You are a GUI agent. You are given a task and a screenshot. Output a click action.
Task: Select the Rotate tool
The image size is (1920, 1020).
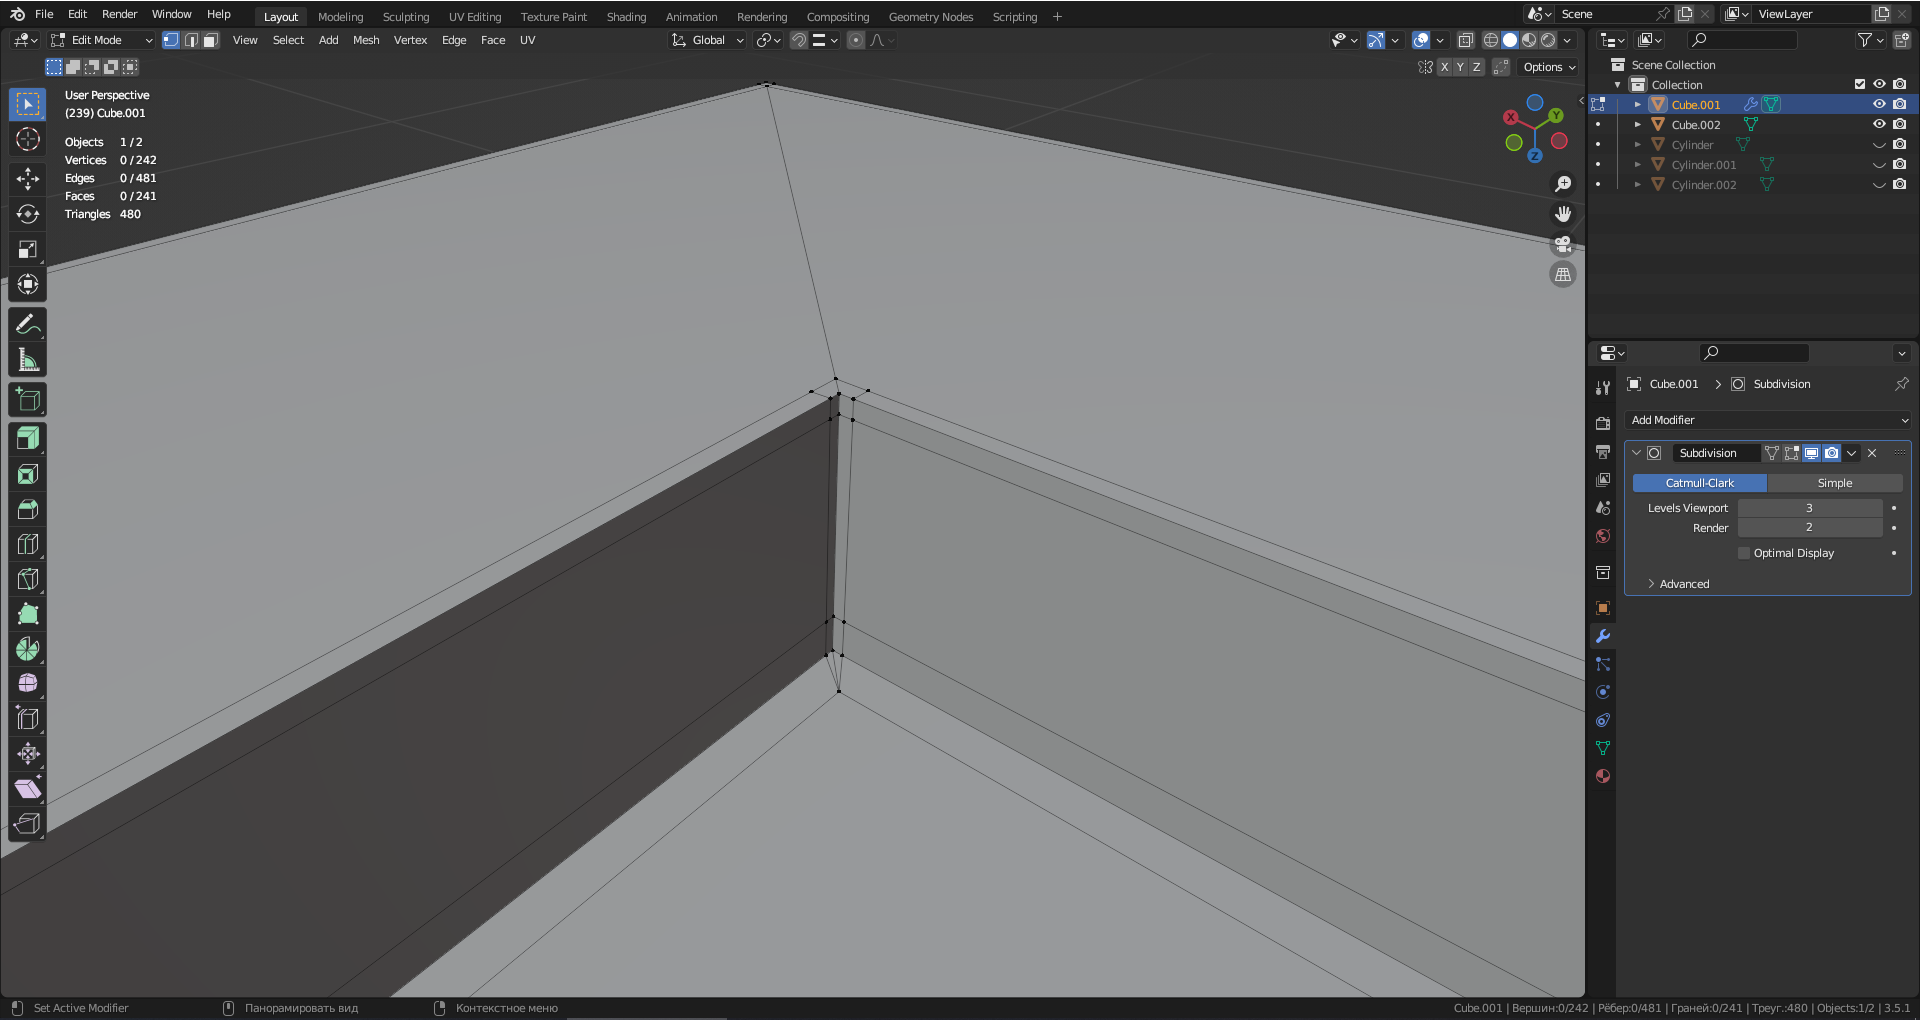click(x=28, y=214)
